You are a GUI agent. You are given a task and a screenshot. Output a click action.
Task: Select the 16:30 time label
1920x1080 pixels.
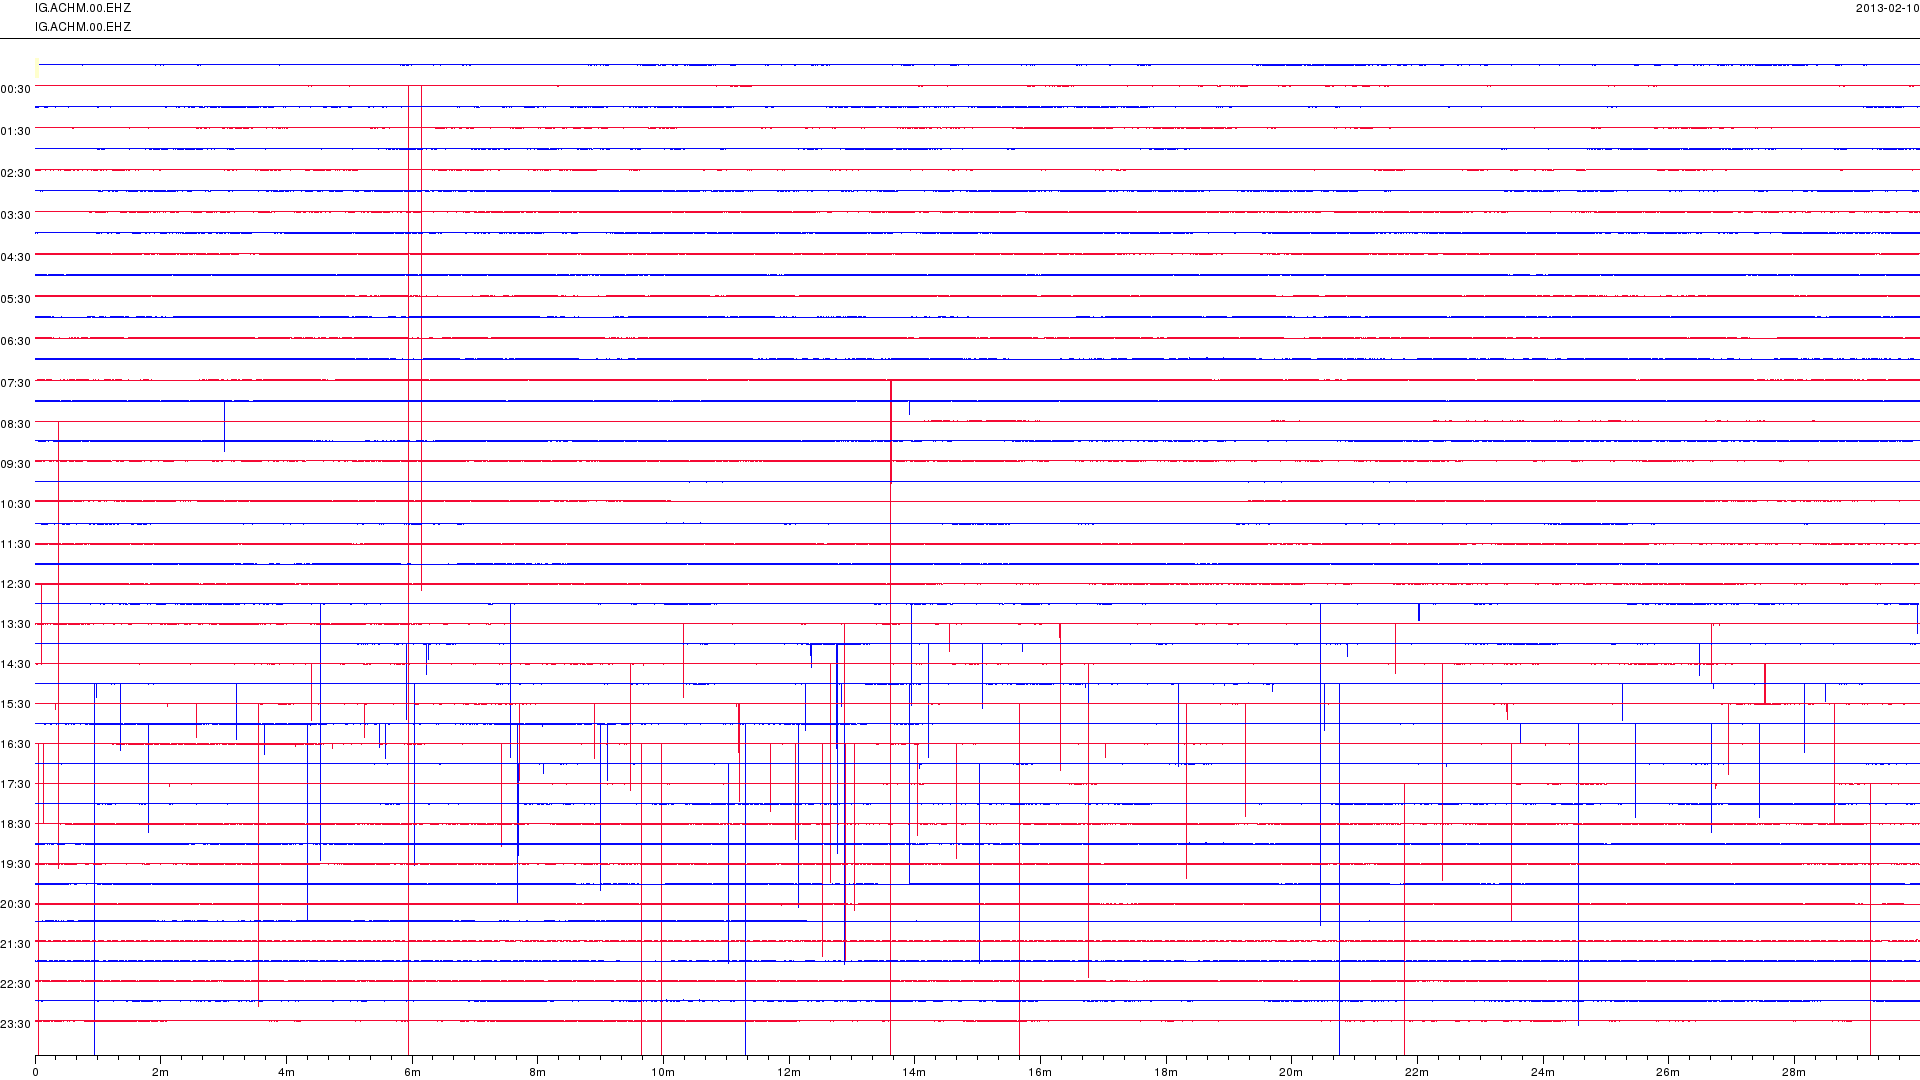coord(16,744)
